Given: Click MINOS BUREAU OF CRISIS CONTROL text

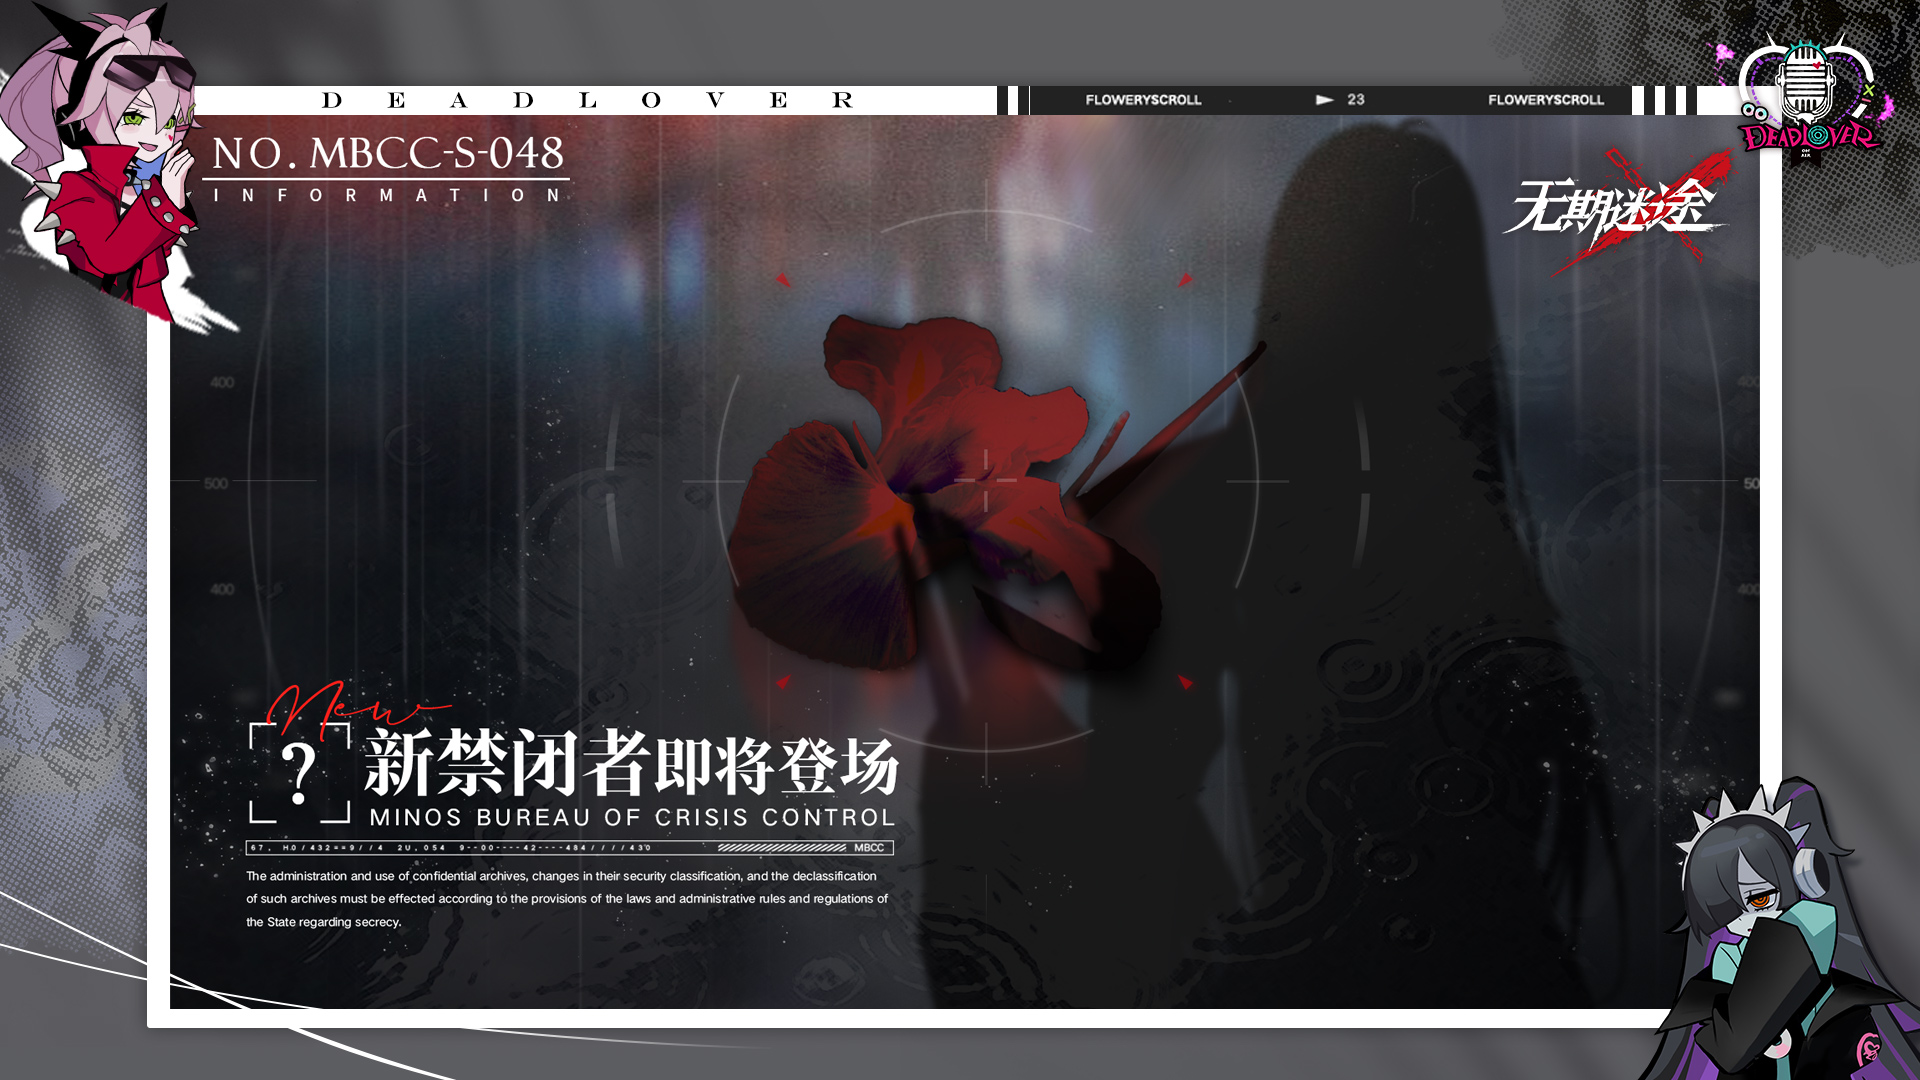Looking at the screenshot, I should [632, 818].
